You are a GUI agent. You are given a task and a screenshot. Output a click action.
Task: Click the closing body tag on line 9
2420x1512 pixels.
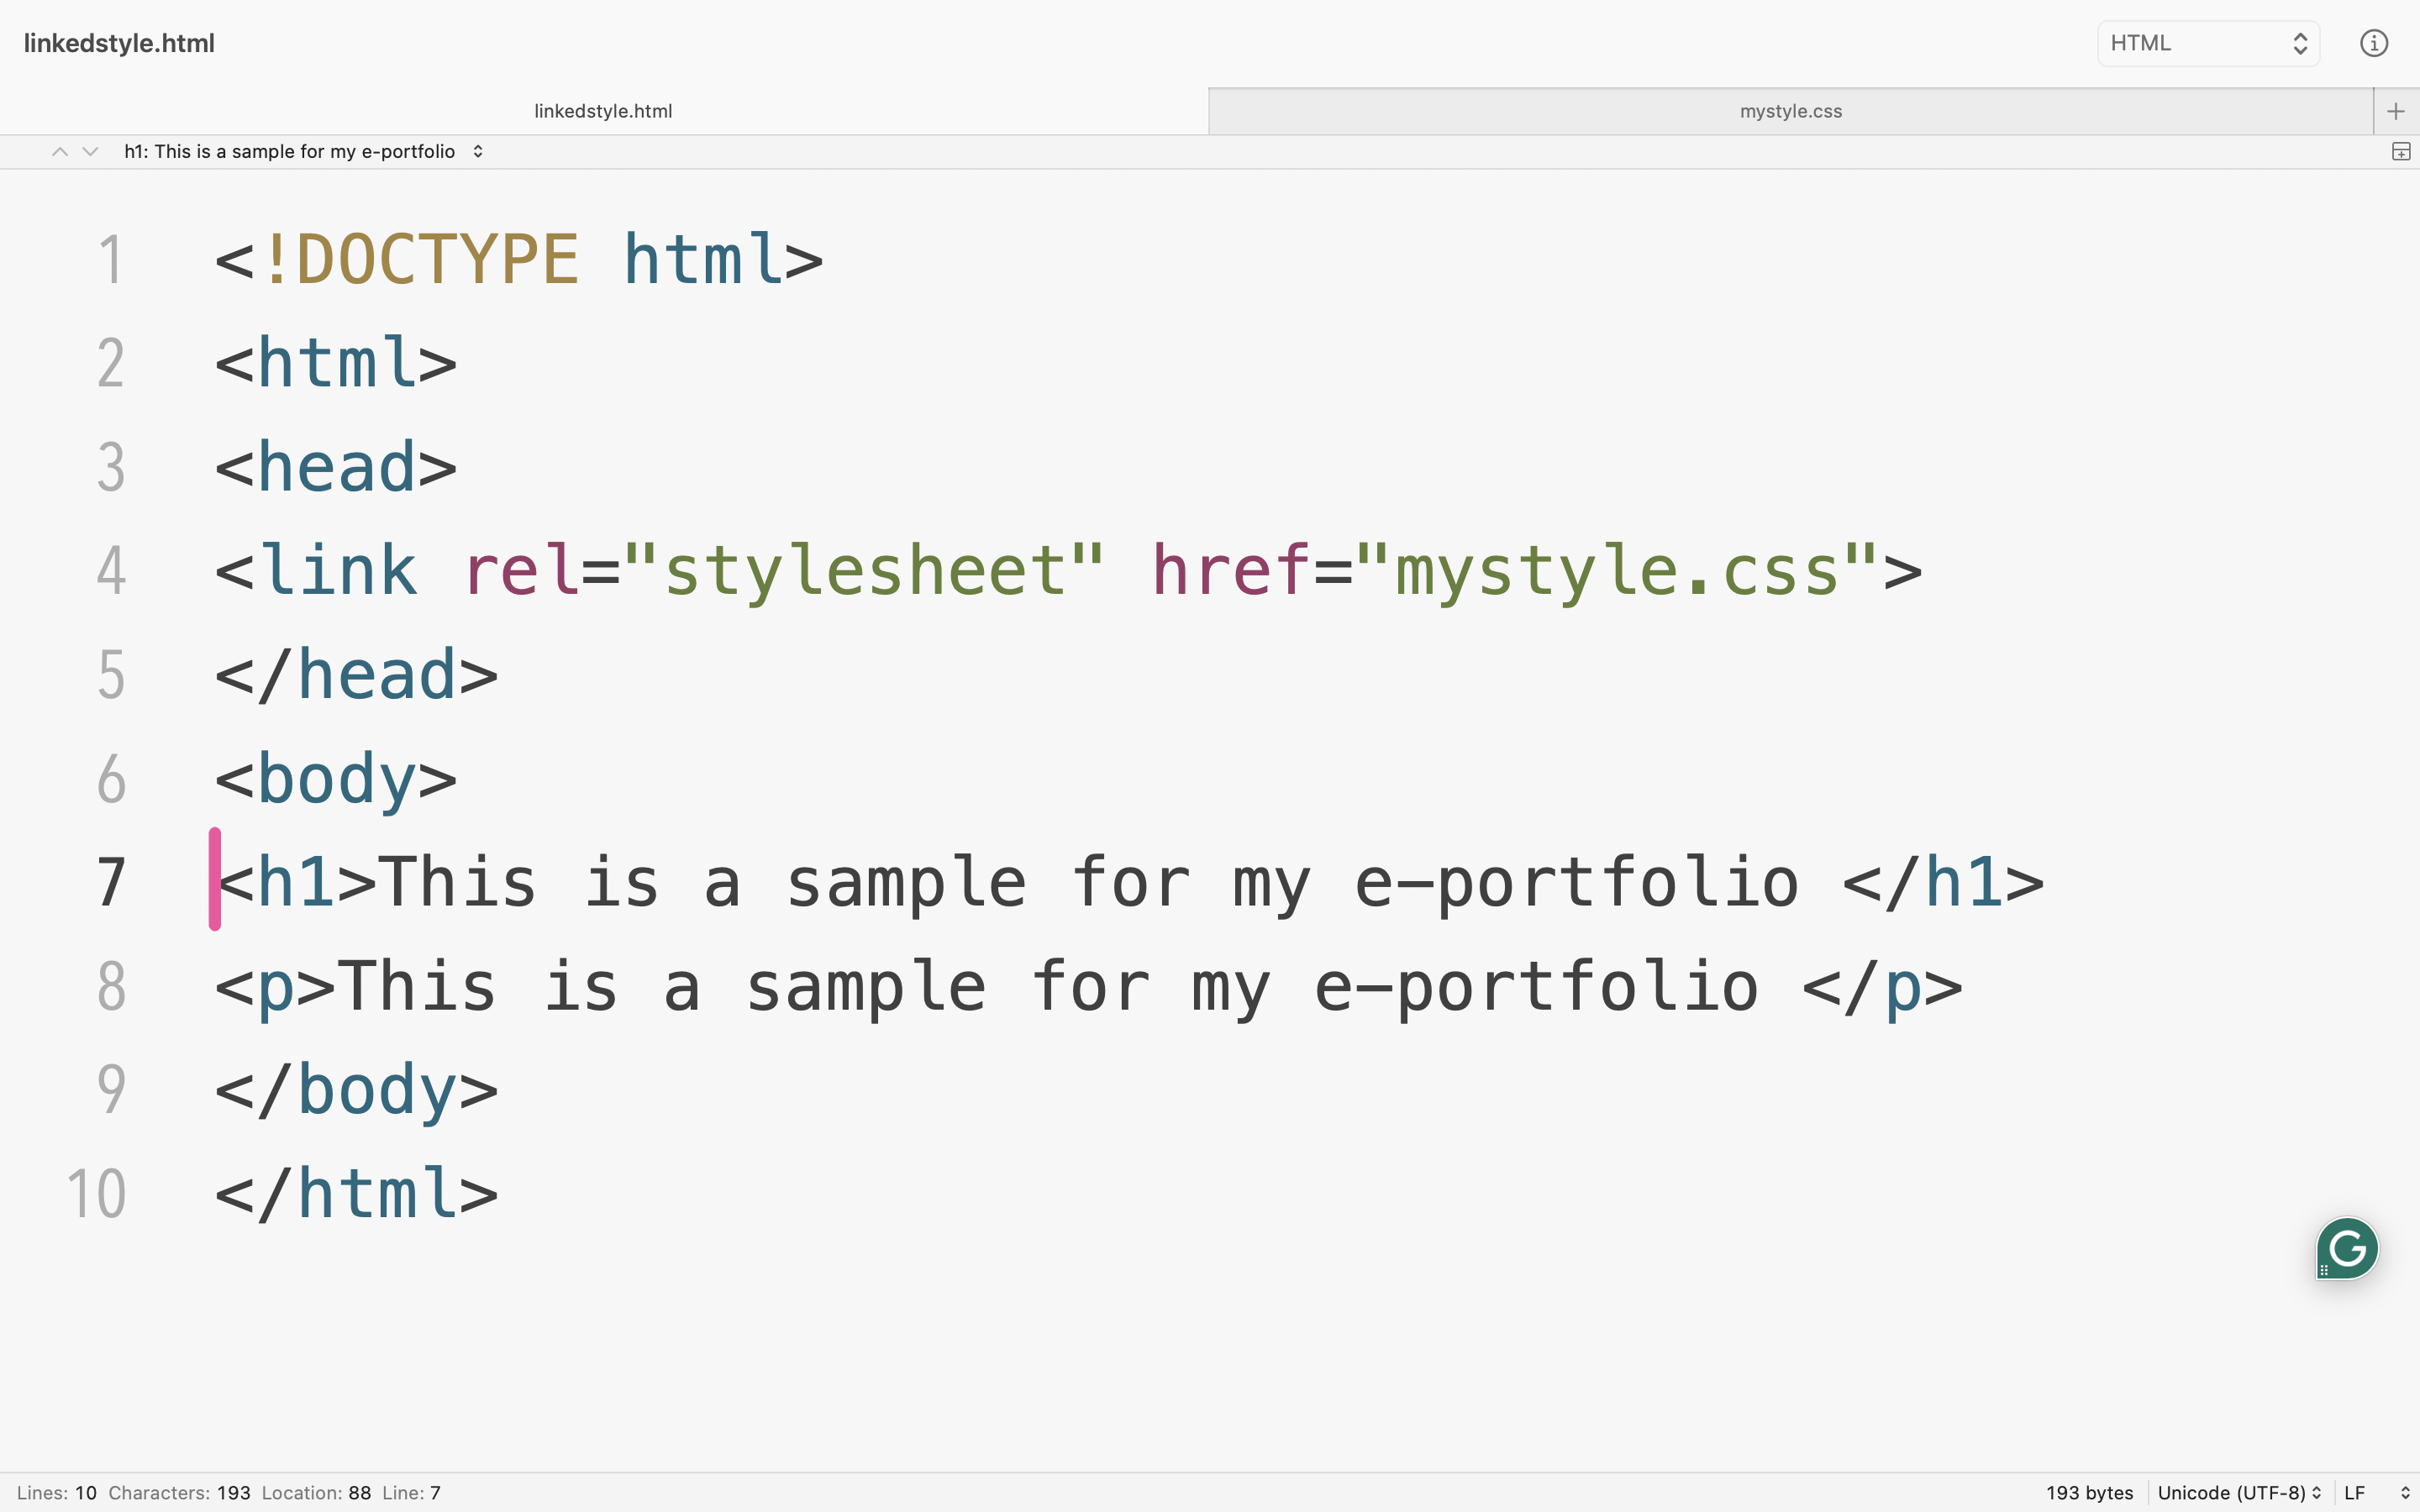point(356,1090)
